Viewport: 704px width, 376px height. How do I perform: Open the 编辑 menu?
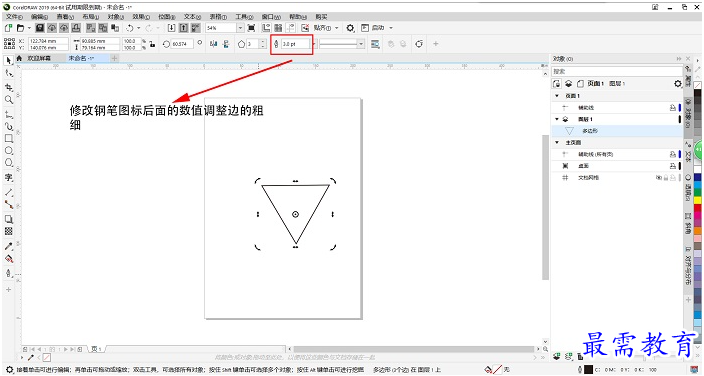click(39, 17)
